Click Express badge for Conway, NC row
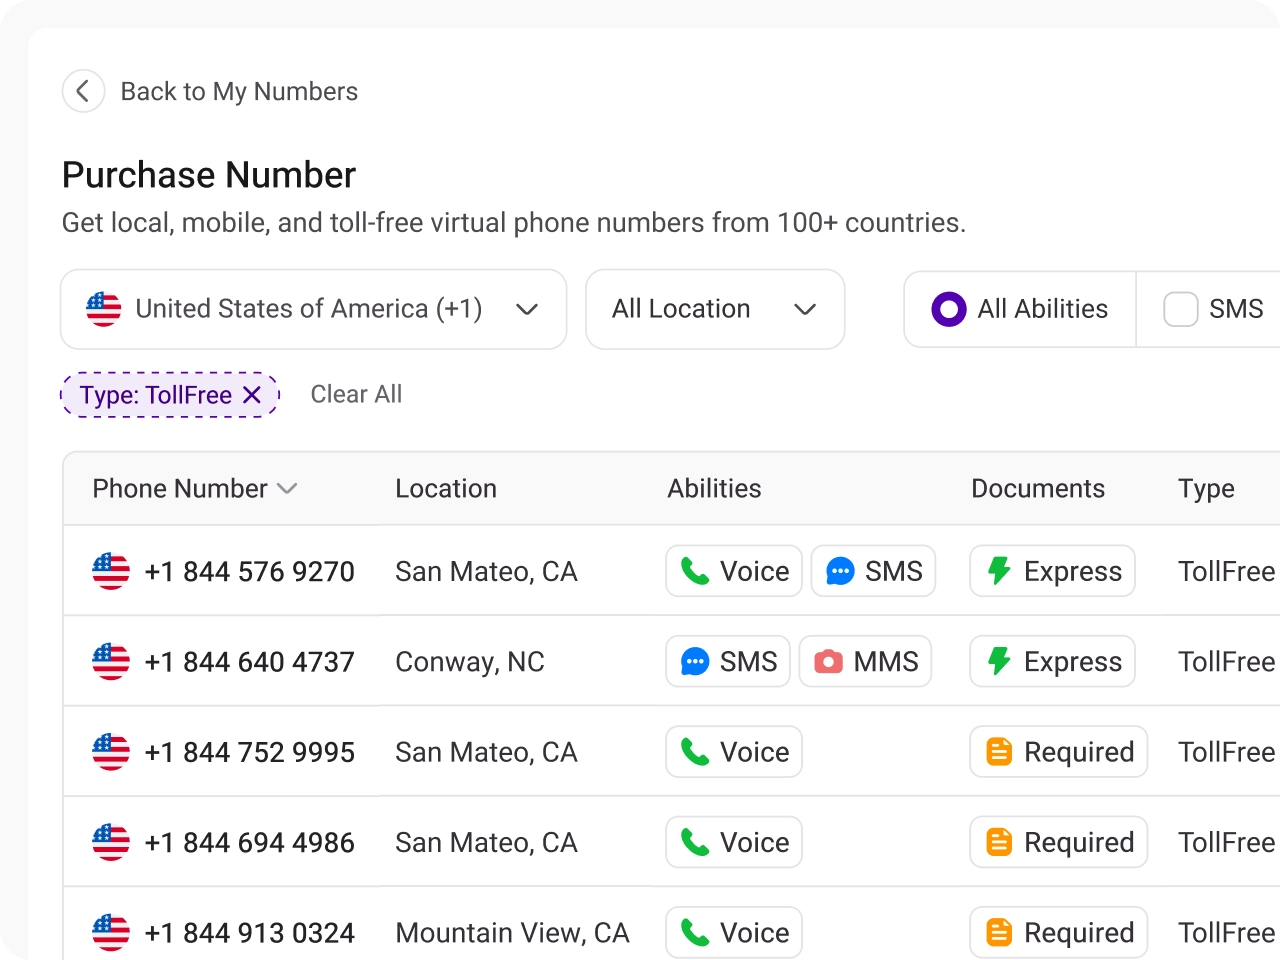Image resolution: width=1280 pixels, height=960 pixels. coord(1052,661)
